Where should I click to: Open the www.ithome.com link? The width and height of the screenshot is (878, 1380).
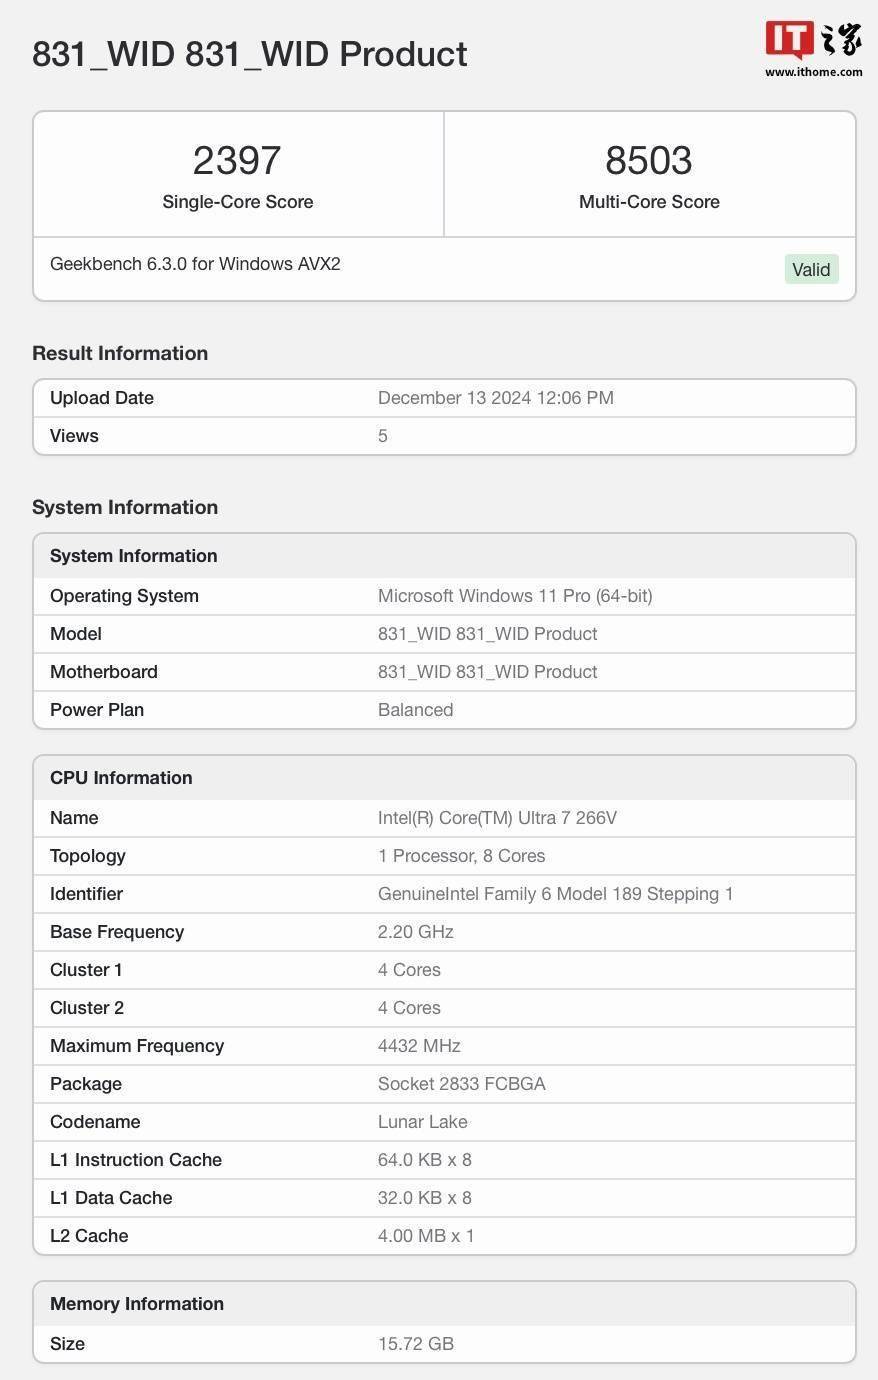click(813, 72)
